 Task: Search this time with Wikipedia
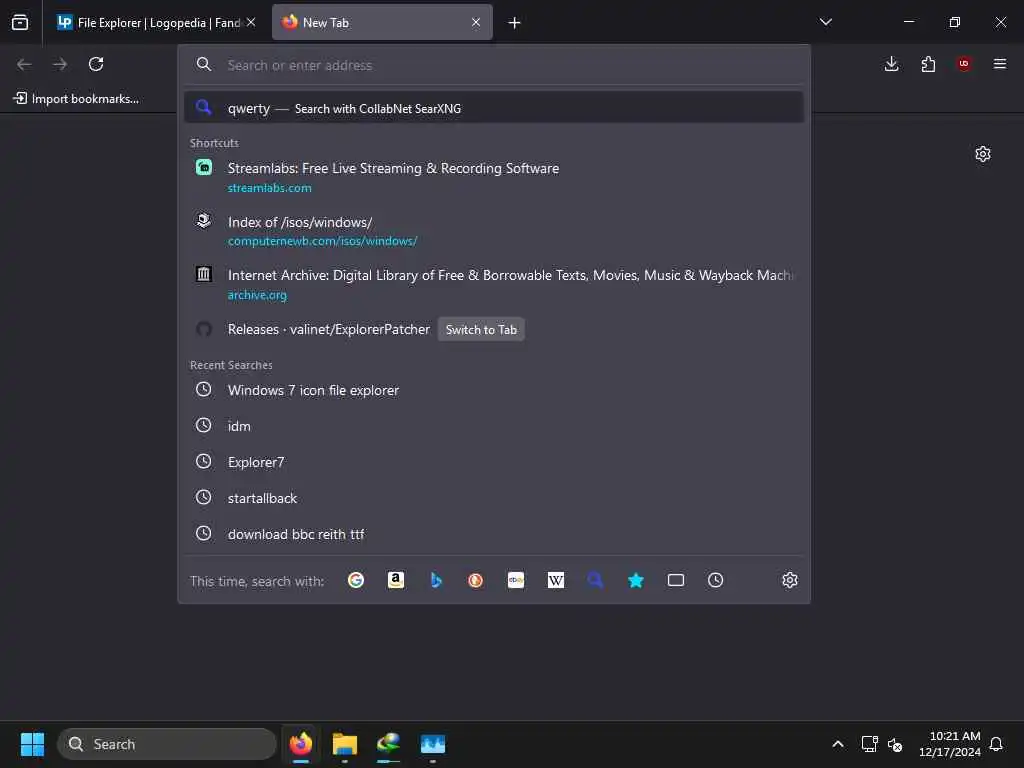coord(556,580)
